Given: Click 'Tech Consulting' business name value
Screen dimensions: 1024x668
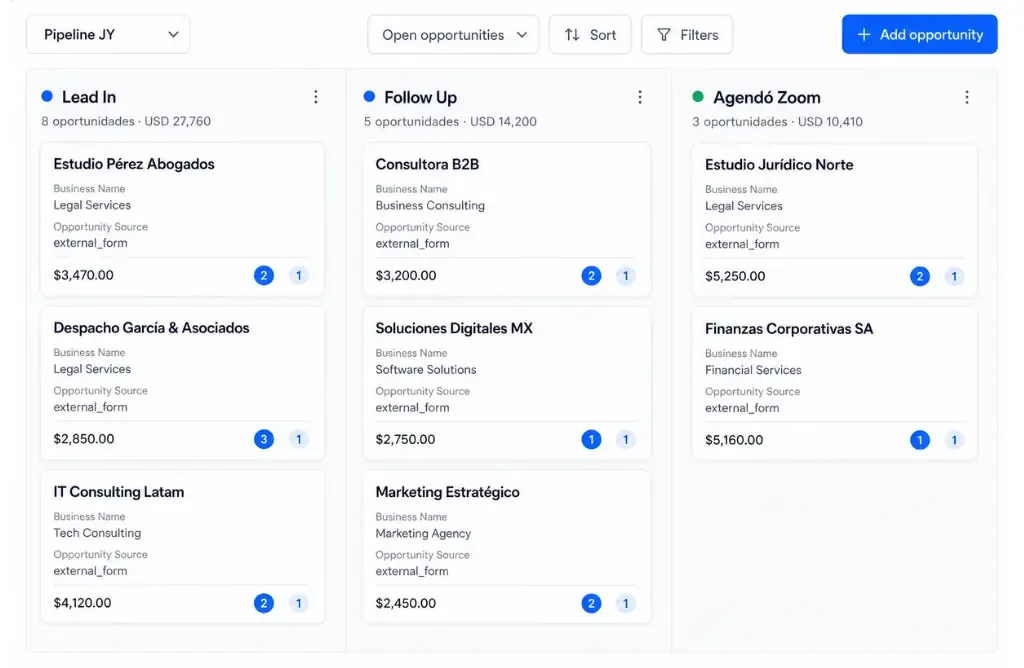Looking at the screenshot, I should 97,533.
